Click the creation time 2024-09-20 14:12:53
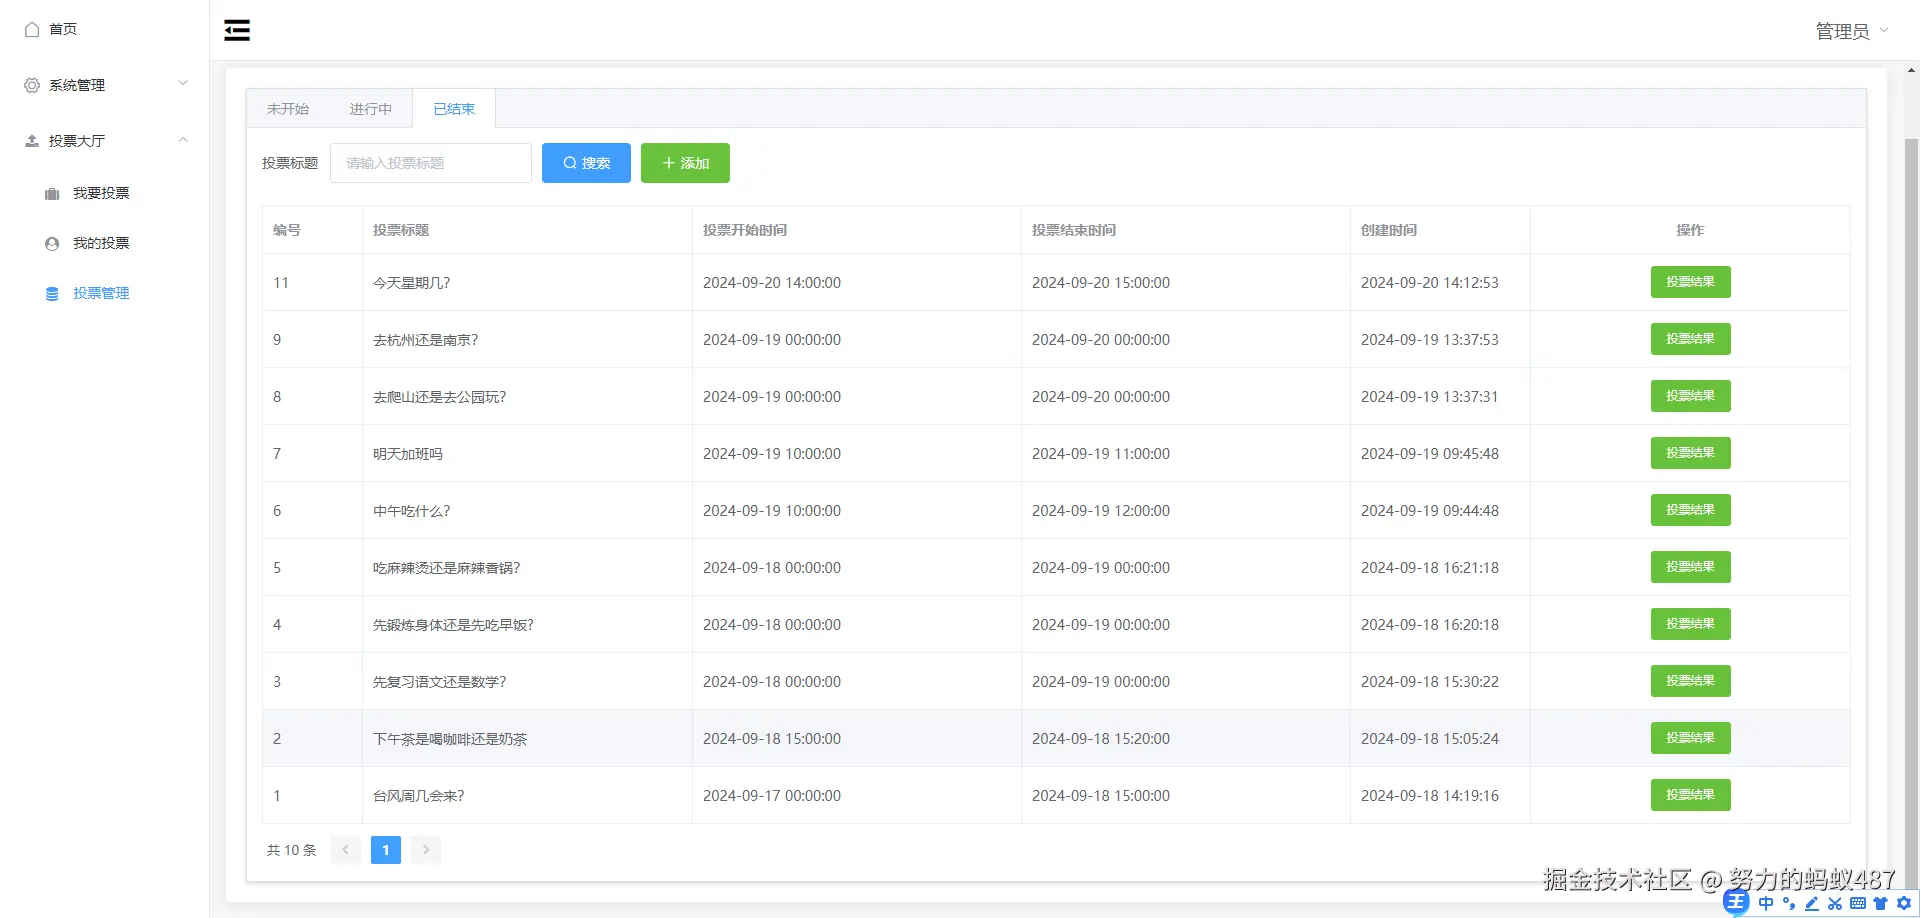 [x=1430, y=283]
